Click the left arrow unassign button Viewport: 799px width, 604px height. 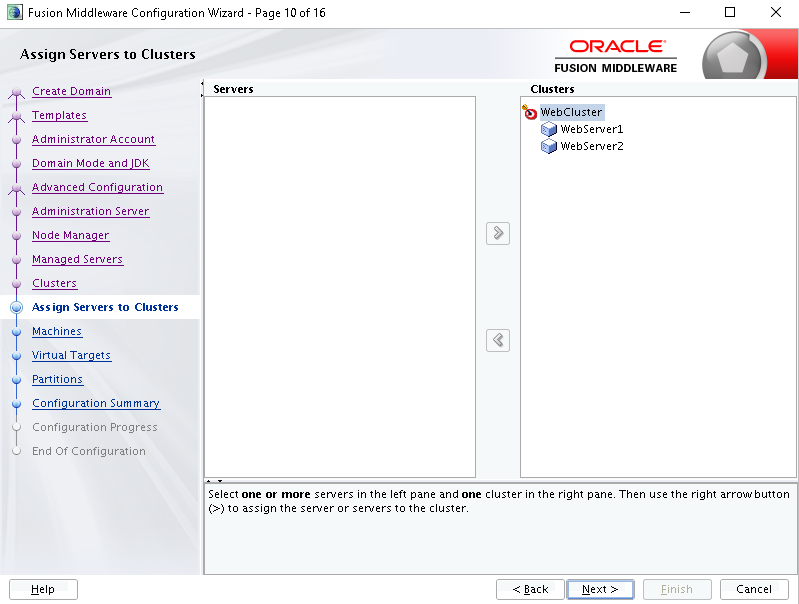pos(498,340)
